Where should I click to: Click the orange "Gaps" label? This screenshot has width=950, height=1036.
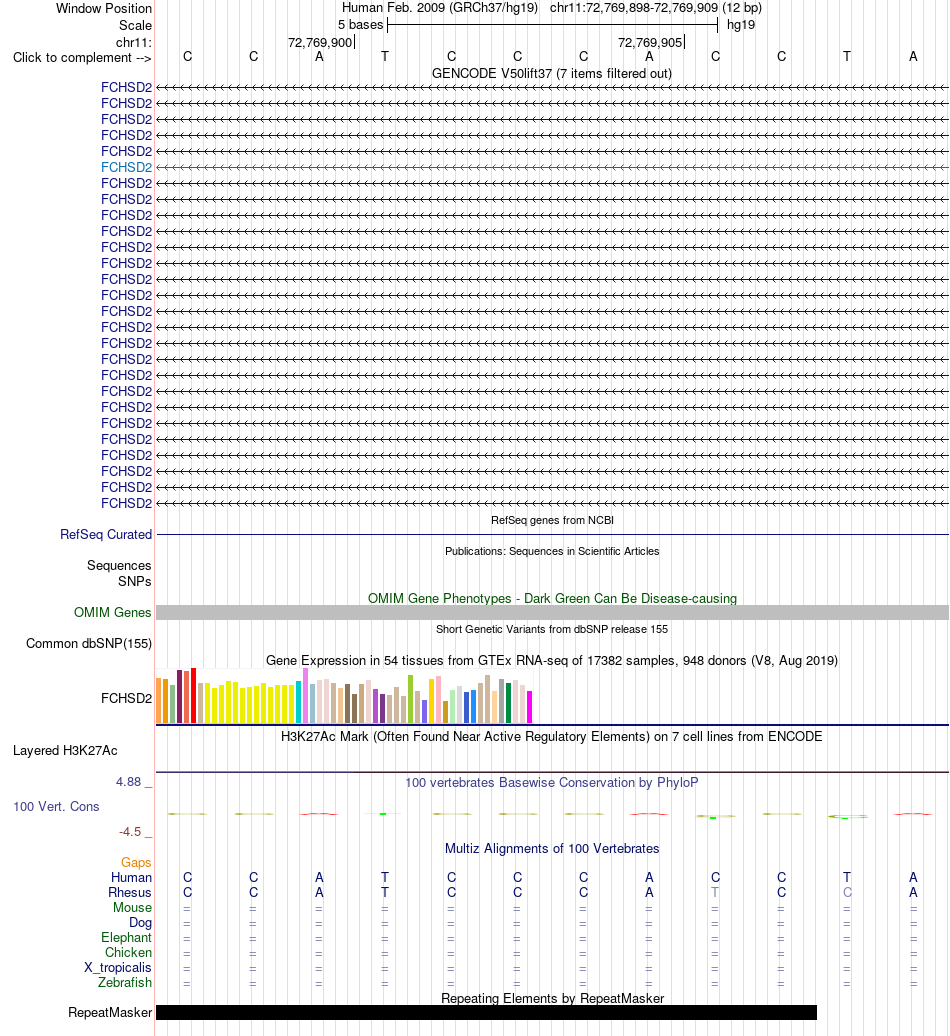[136, 862]
